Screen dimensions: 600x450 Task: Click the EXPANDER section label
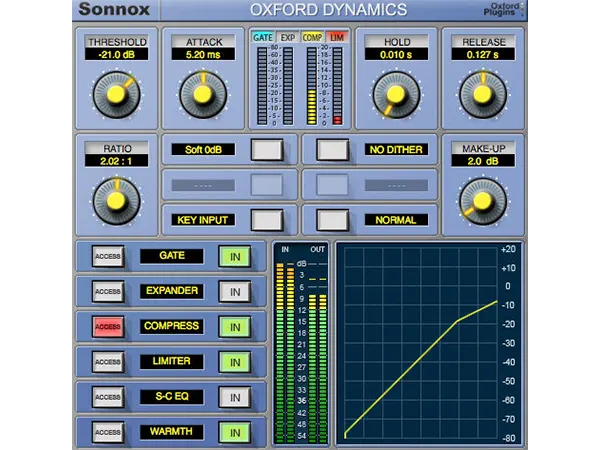click(172, 291)
